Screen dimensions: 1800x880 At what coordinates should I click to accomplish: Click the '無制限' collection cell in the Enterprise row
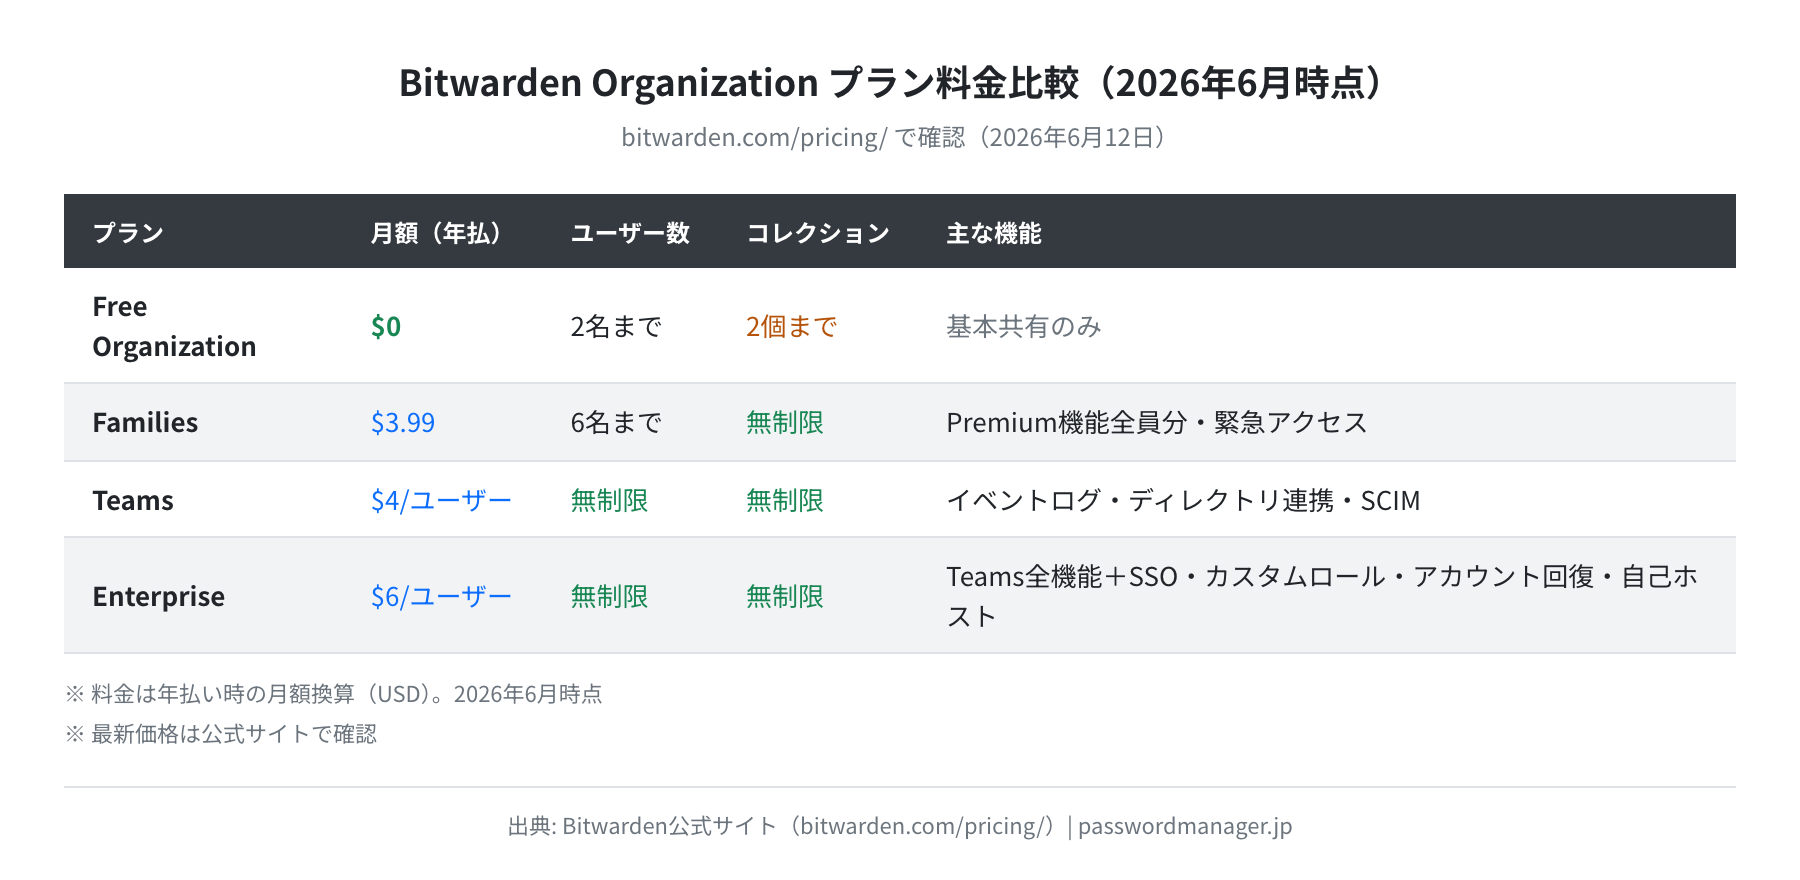coord(785,596)
